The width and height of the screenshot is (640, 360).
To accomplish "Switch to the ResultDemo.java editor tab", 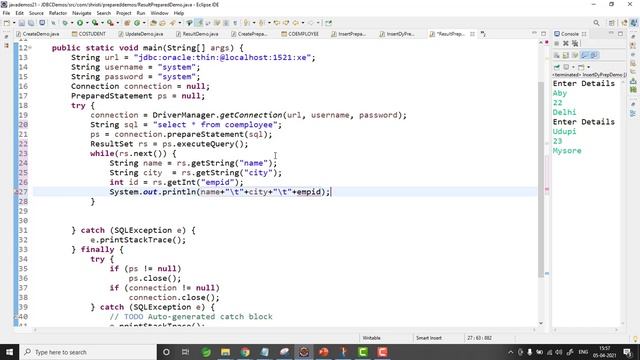I will tap(197, 34).
